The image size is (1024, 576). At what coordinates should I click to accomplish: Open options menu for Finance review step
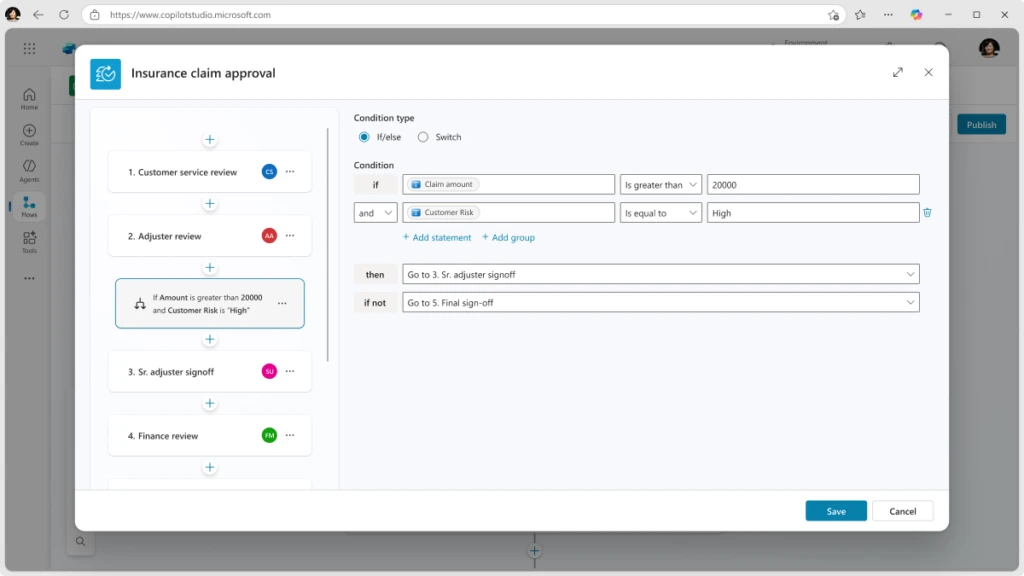click(x=289, y=435)
